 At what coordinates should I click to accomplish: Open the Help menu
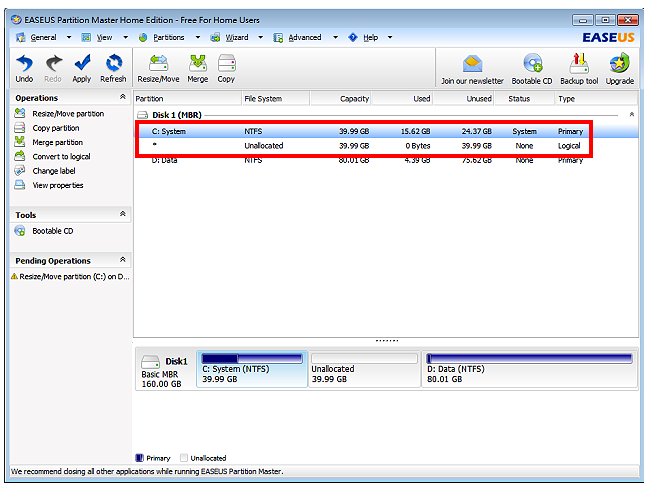370,37
